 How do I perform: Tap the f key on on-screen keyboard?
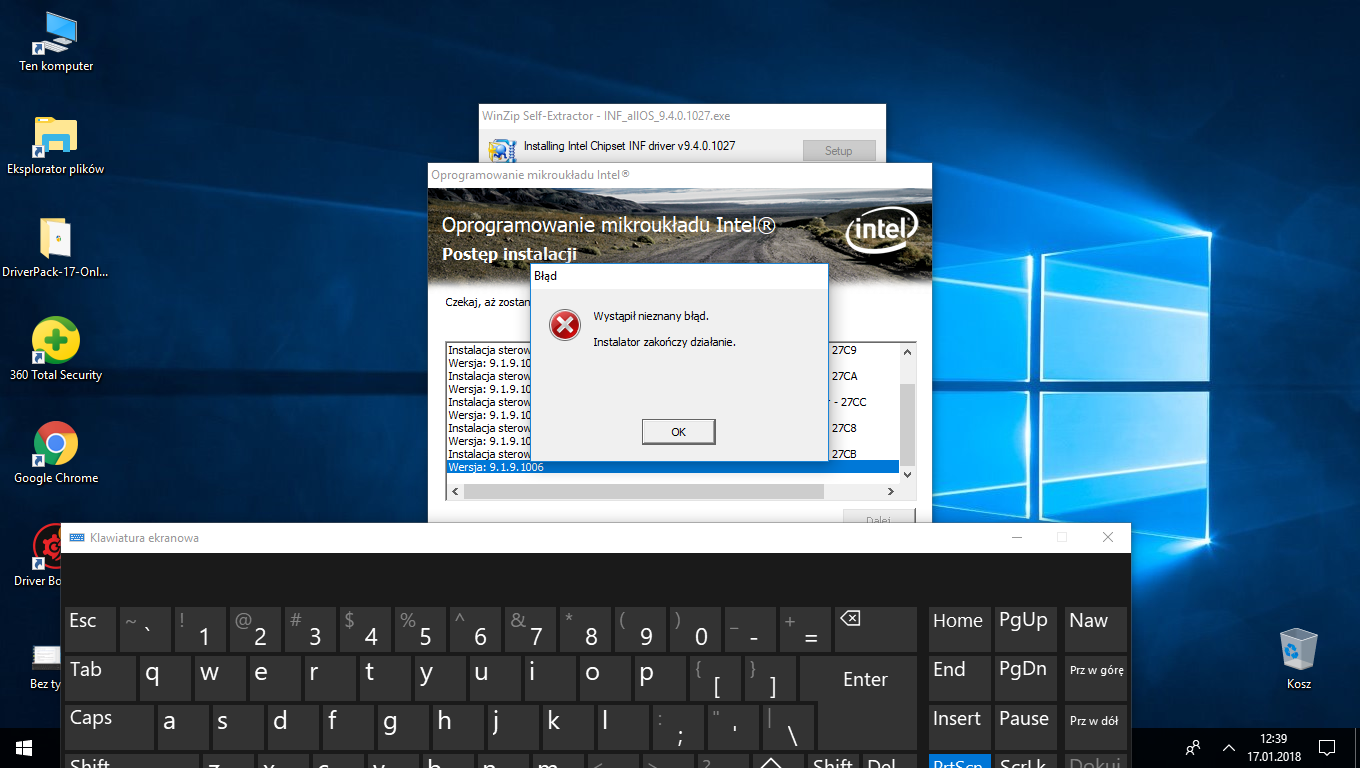coord(348,727)
